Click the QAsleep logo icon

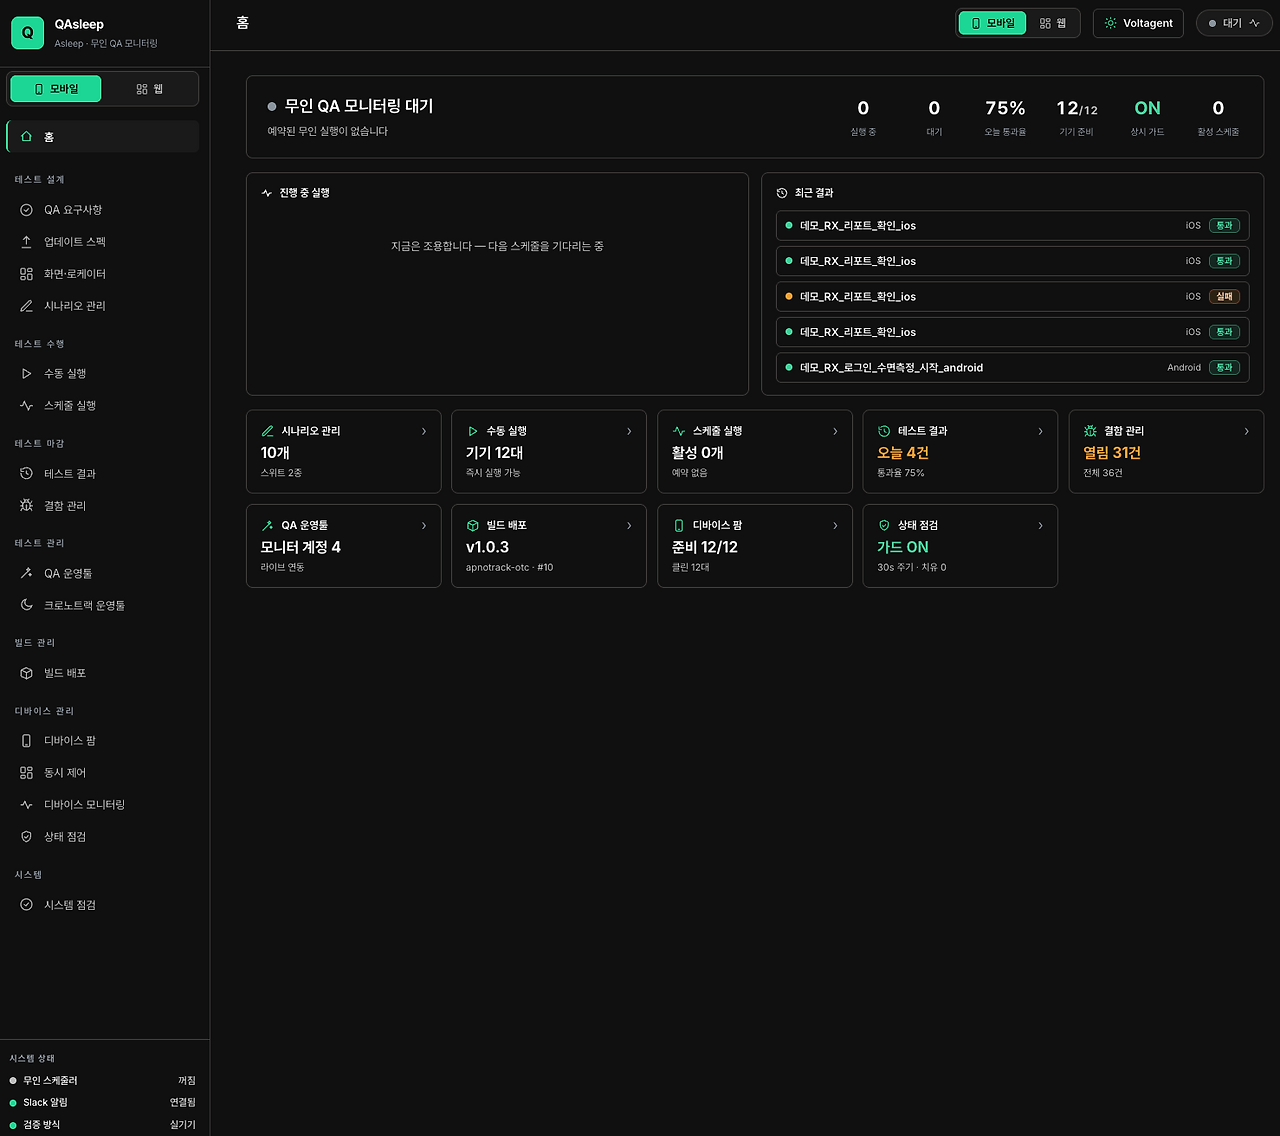[27, 33]
